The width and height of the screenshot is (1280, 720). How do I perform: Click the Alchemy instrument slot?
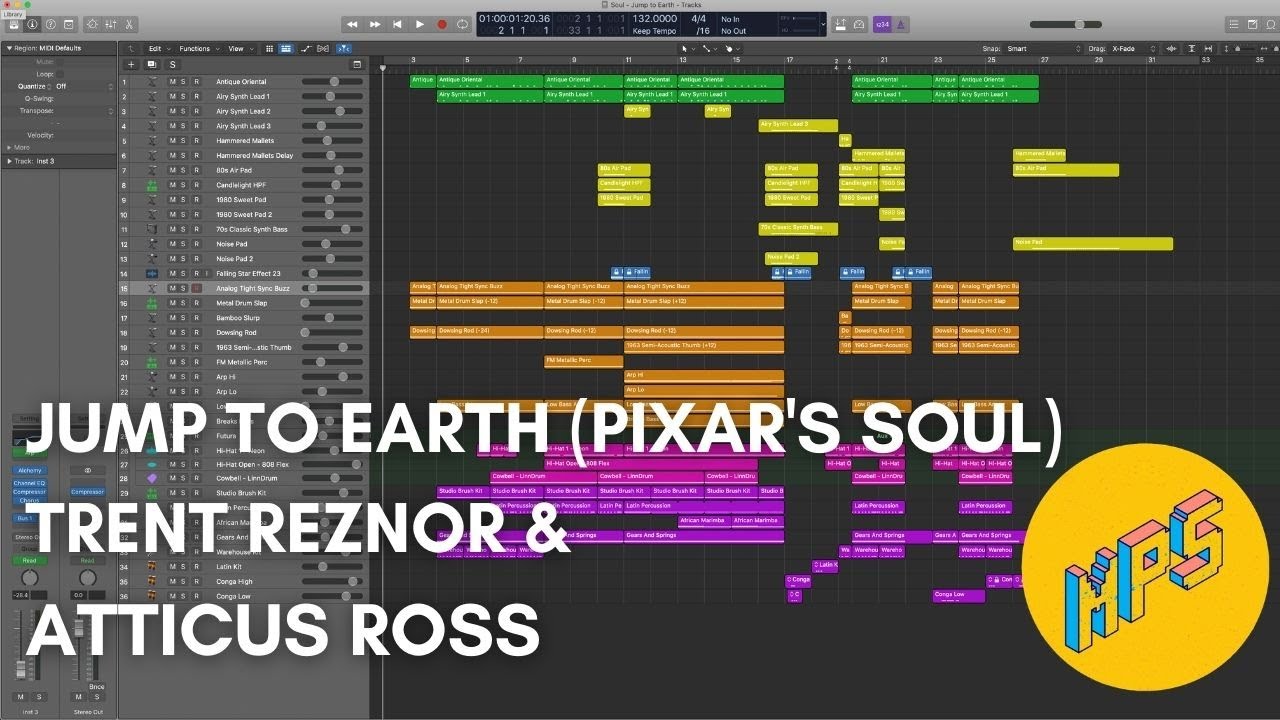pyautogui.click(x=29, y=470)
